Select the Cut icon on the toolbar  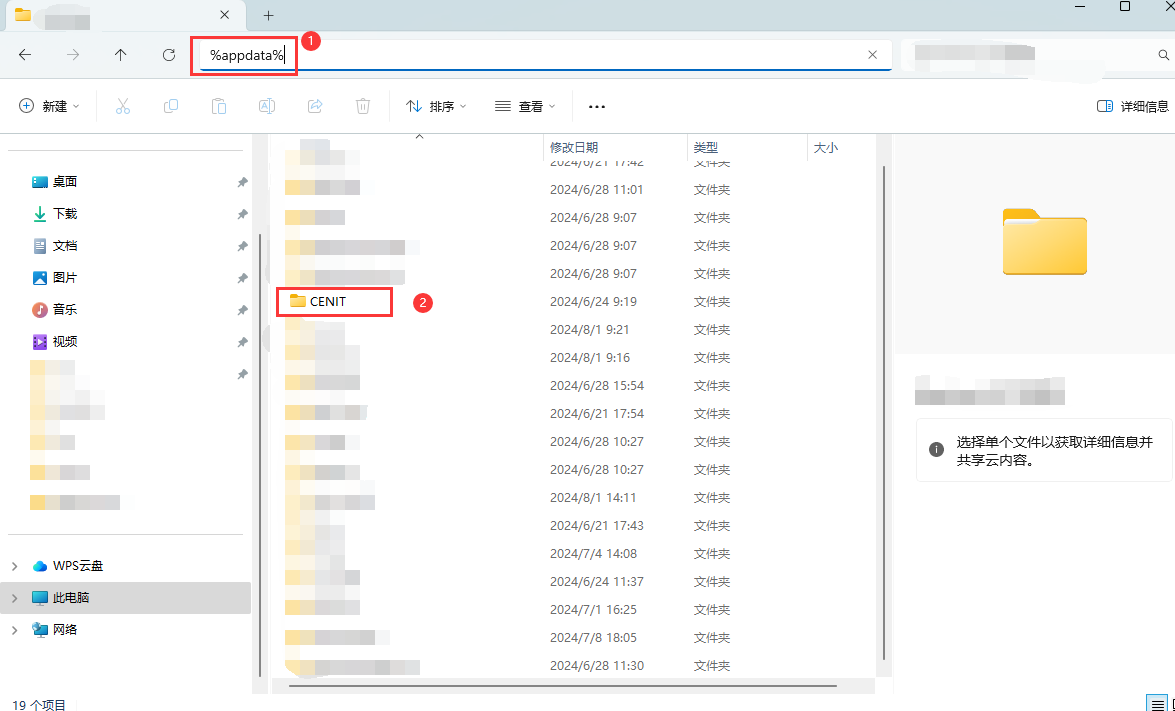click(x=122, y=105)
